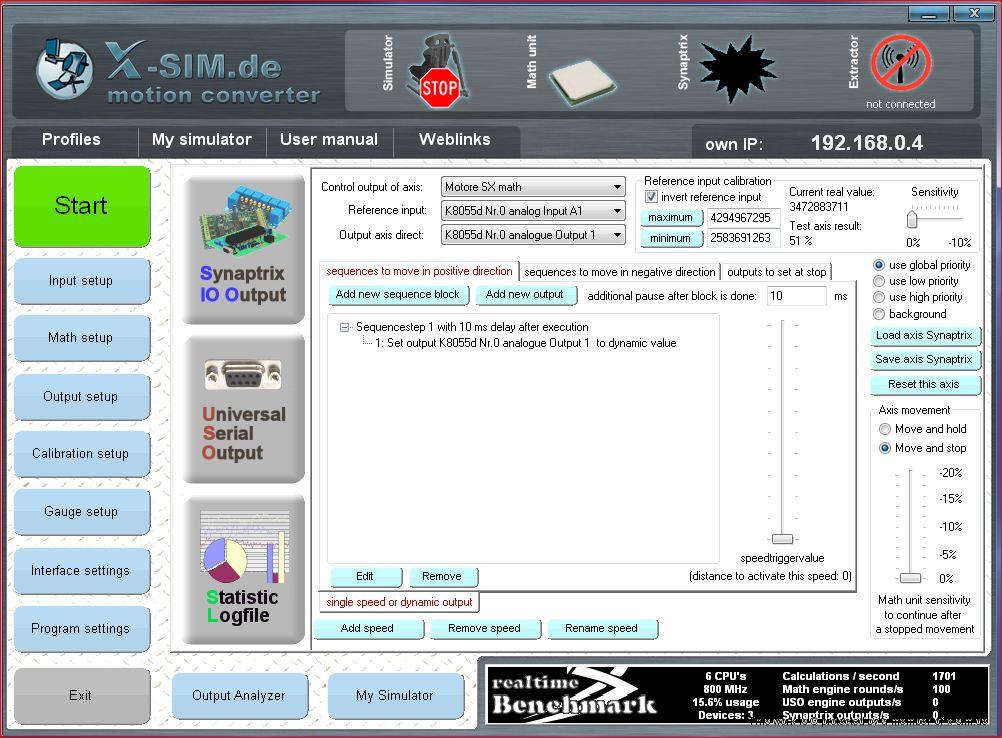Screen dimensions: 1002x738
Task: Collapse the Sequencestep 1 tree node
Action: click(344, 327)
